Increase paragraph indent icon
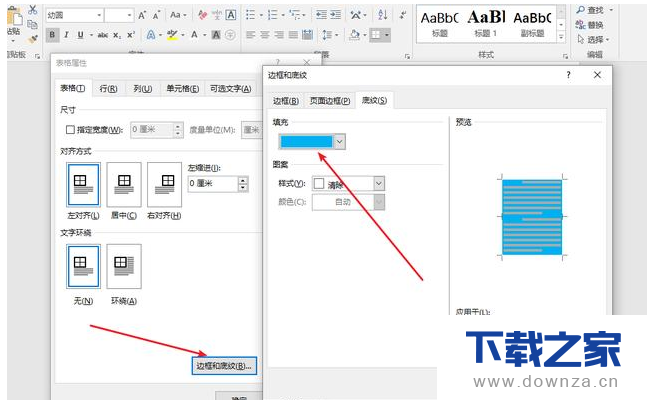647x400 pixels. point(336,15)
